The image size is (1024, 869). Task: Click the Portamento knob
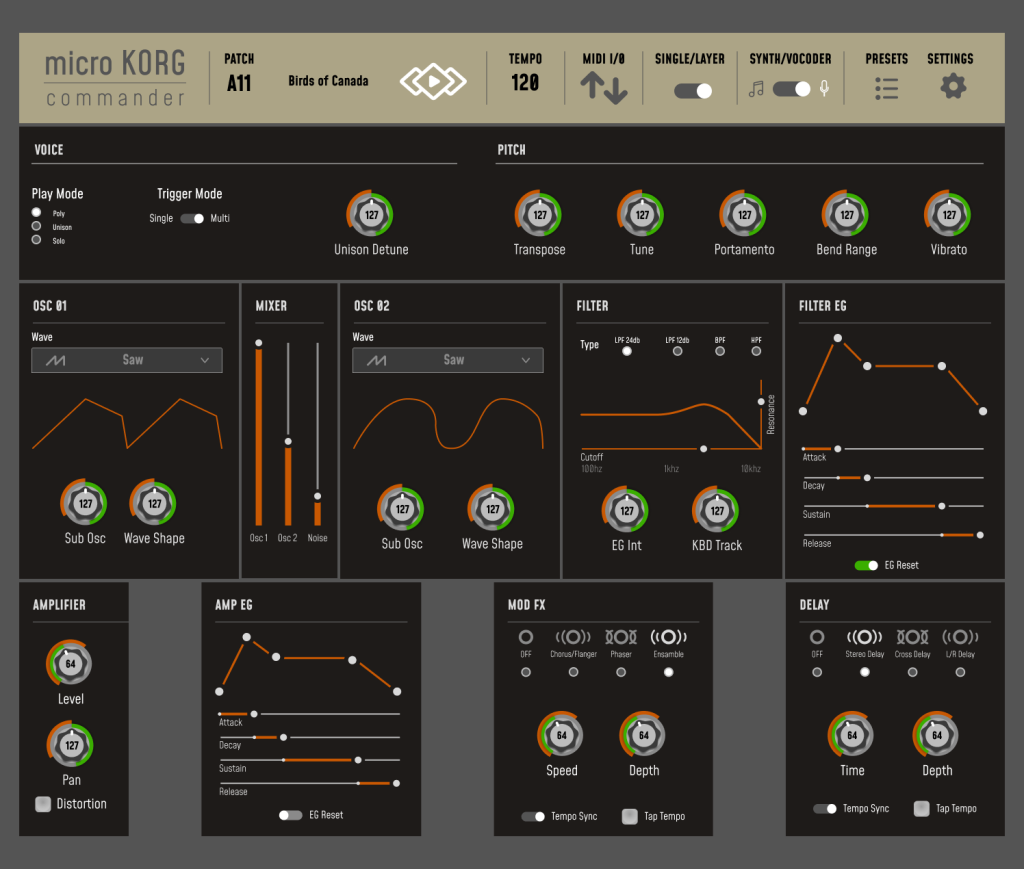[744, 214]
